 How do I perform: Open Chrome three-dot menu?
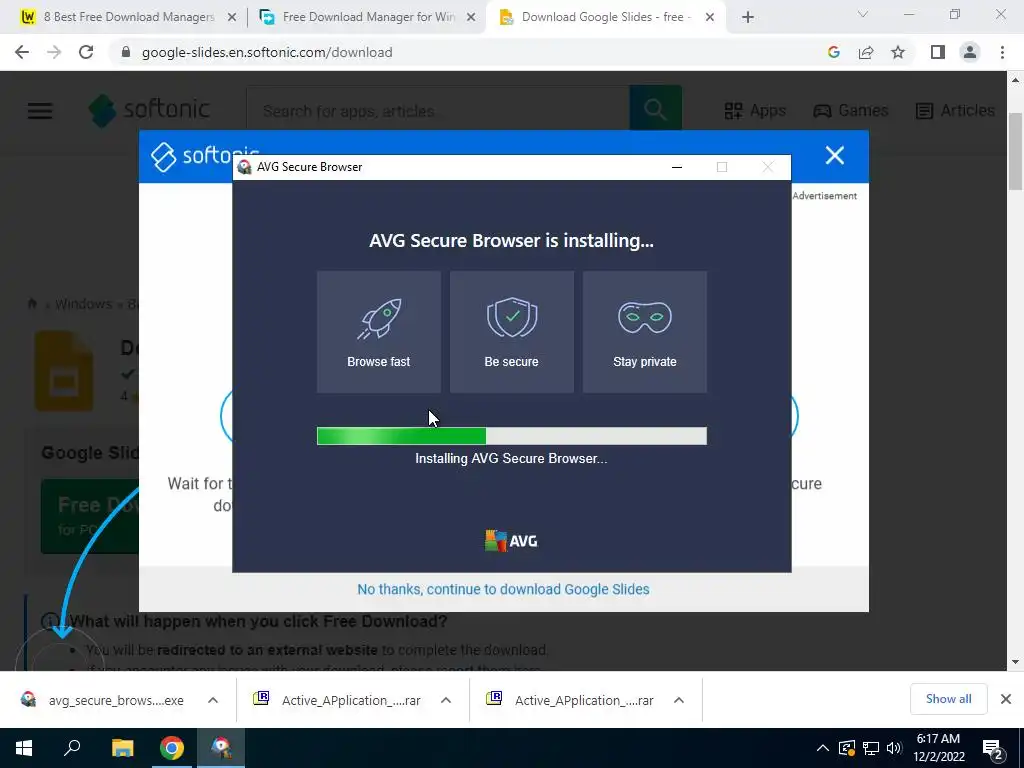tap(1002, 52)
